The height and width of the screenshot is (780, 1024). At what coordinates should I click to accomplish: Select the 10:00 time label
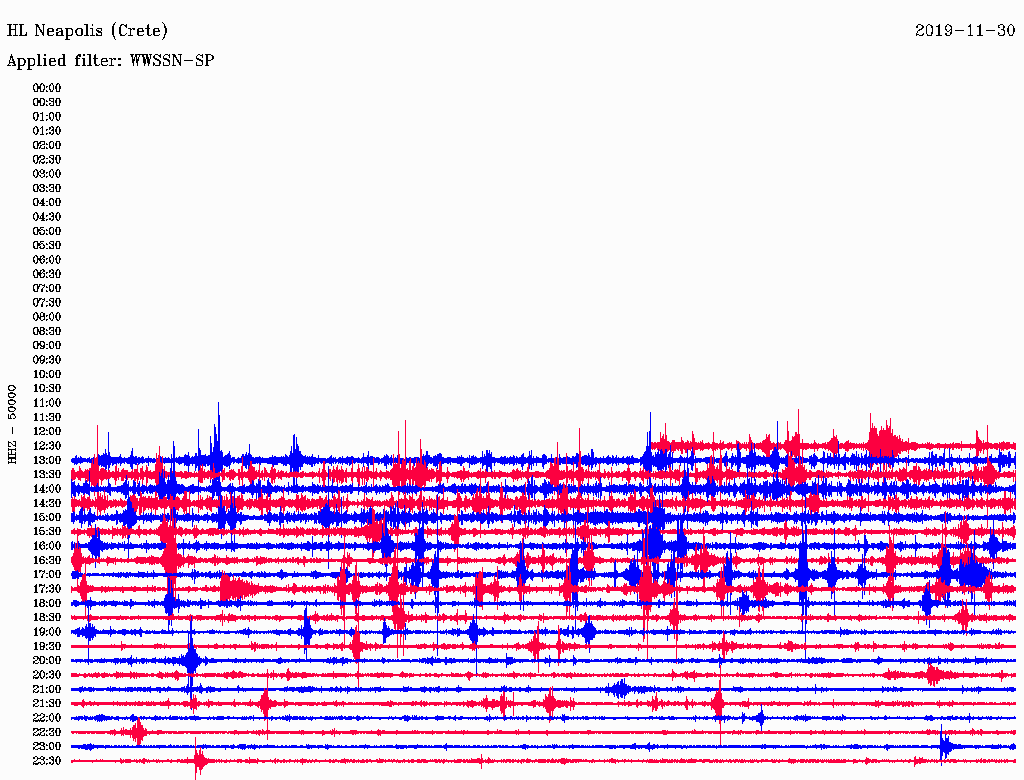[x=47, y=374]
